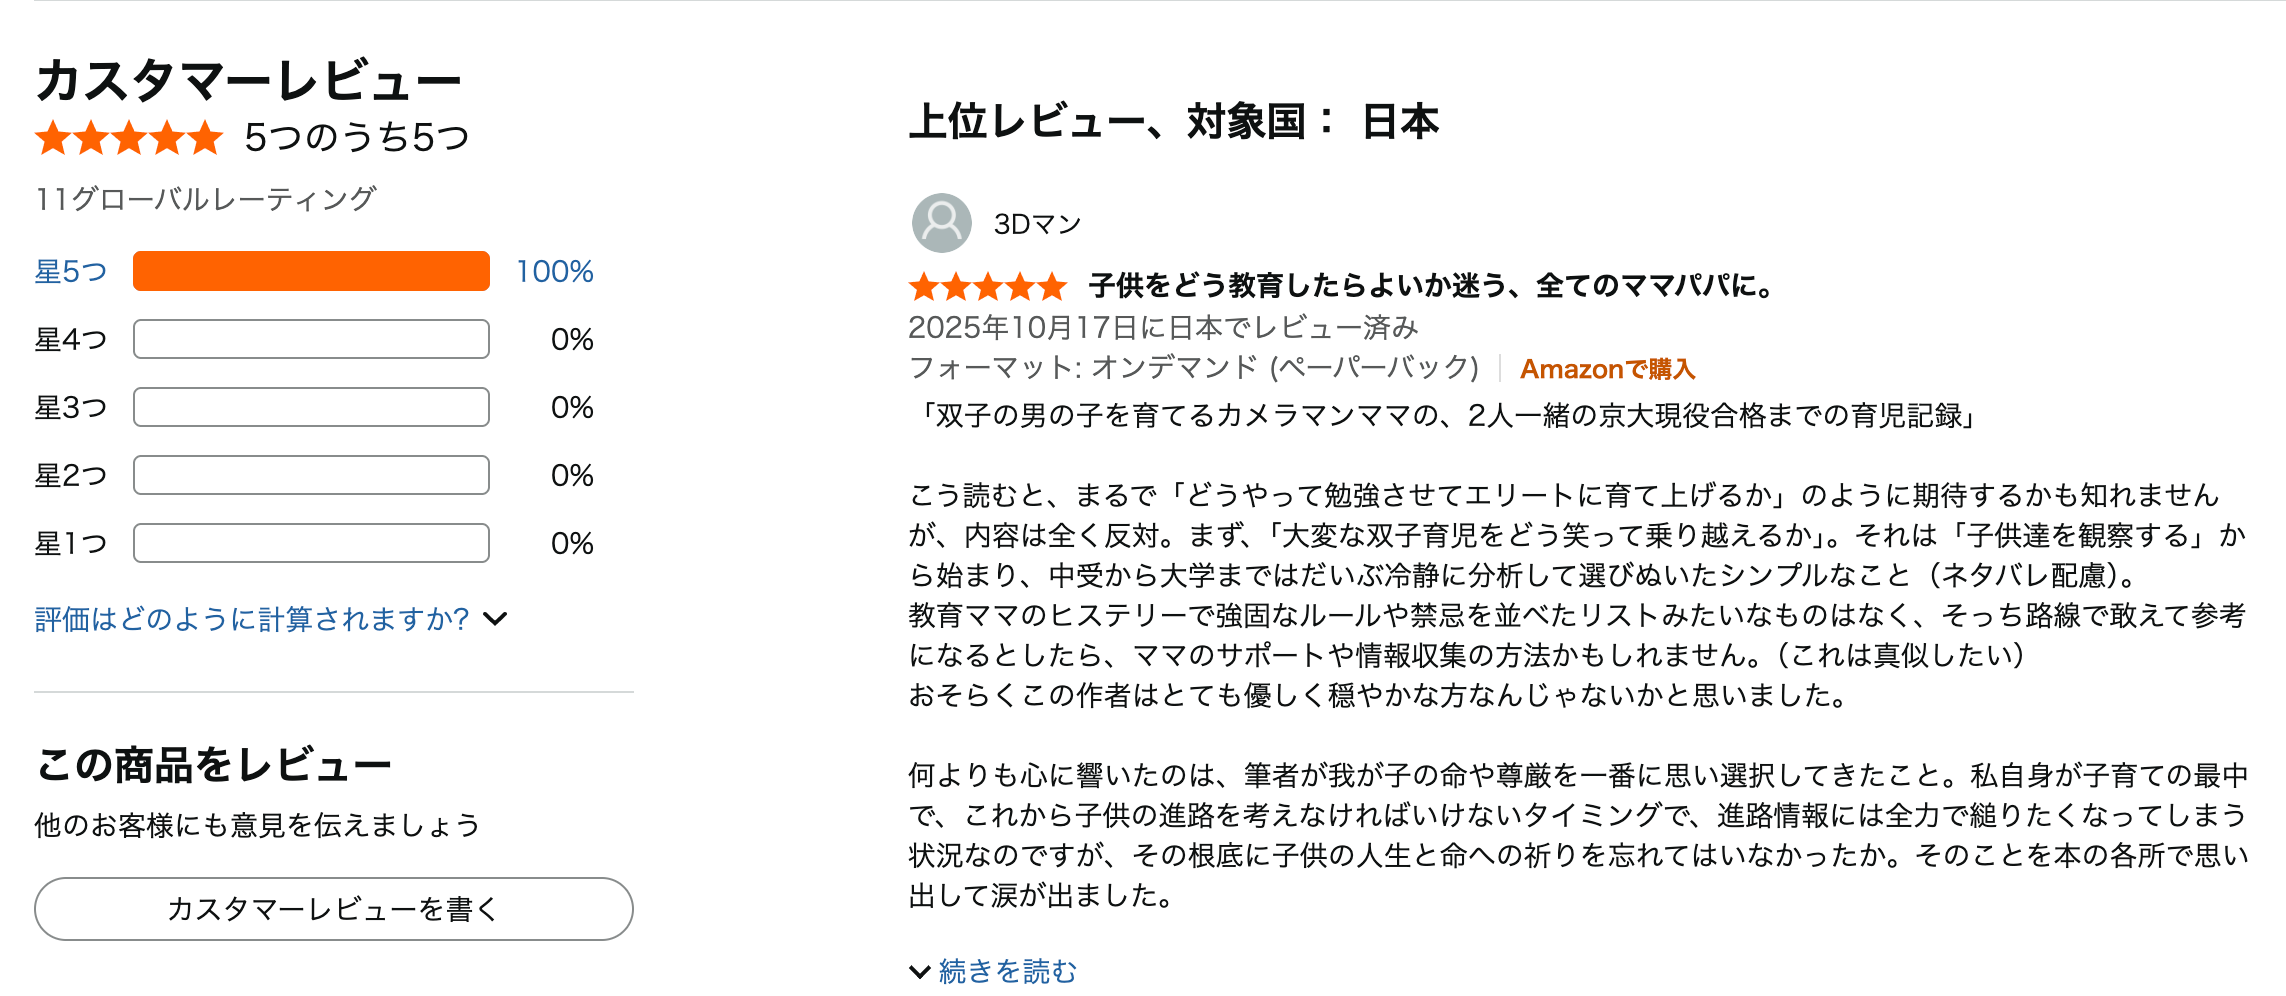Click the review's five-star rating icons
2286x996 pixels.
[987, 287]
